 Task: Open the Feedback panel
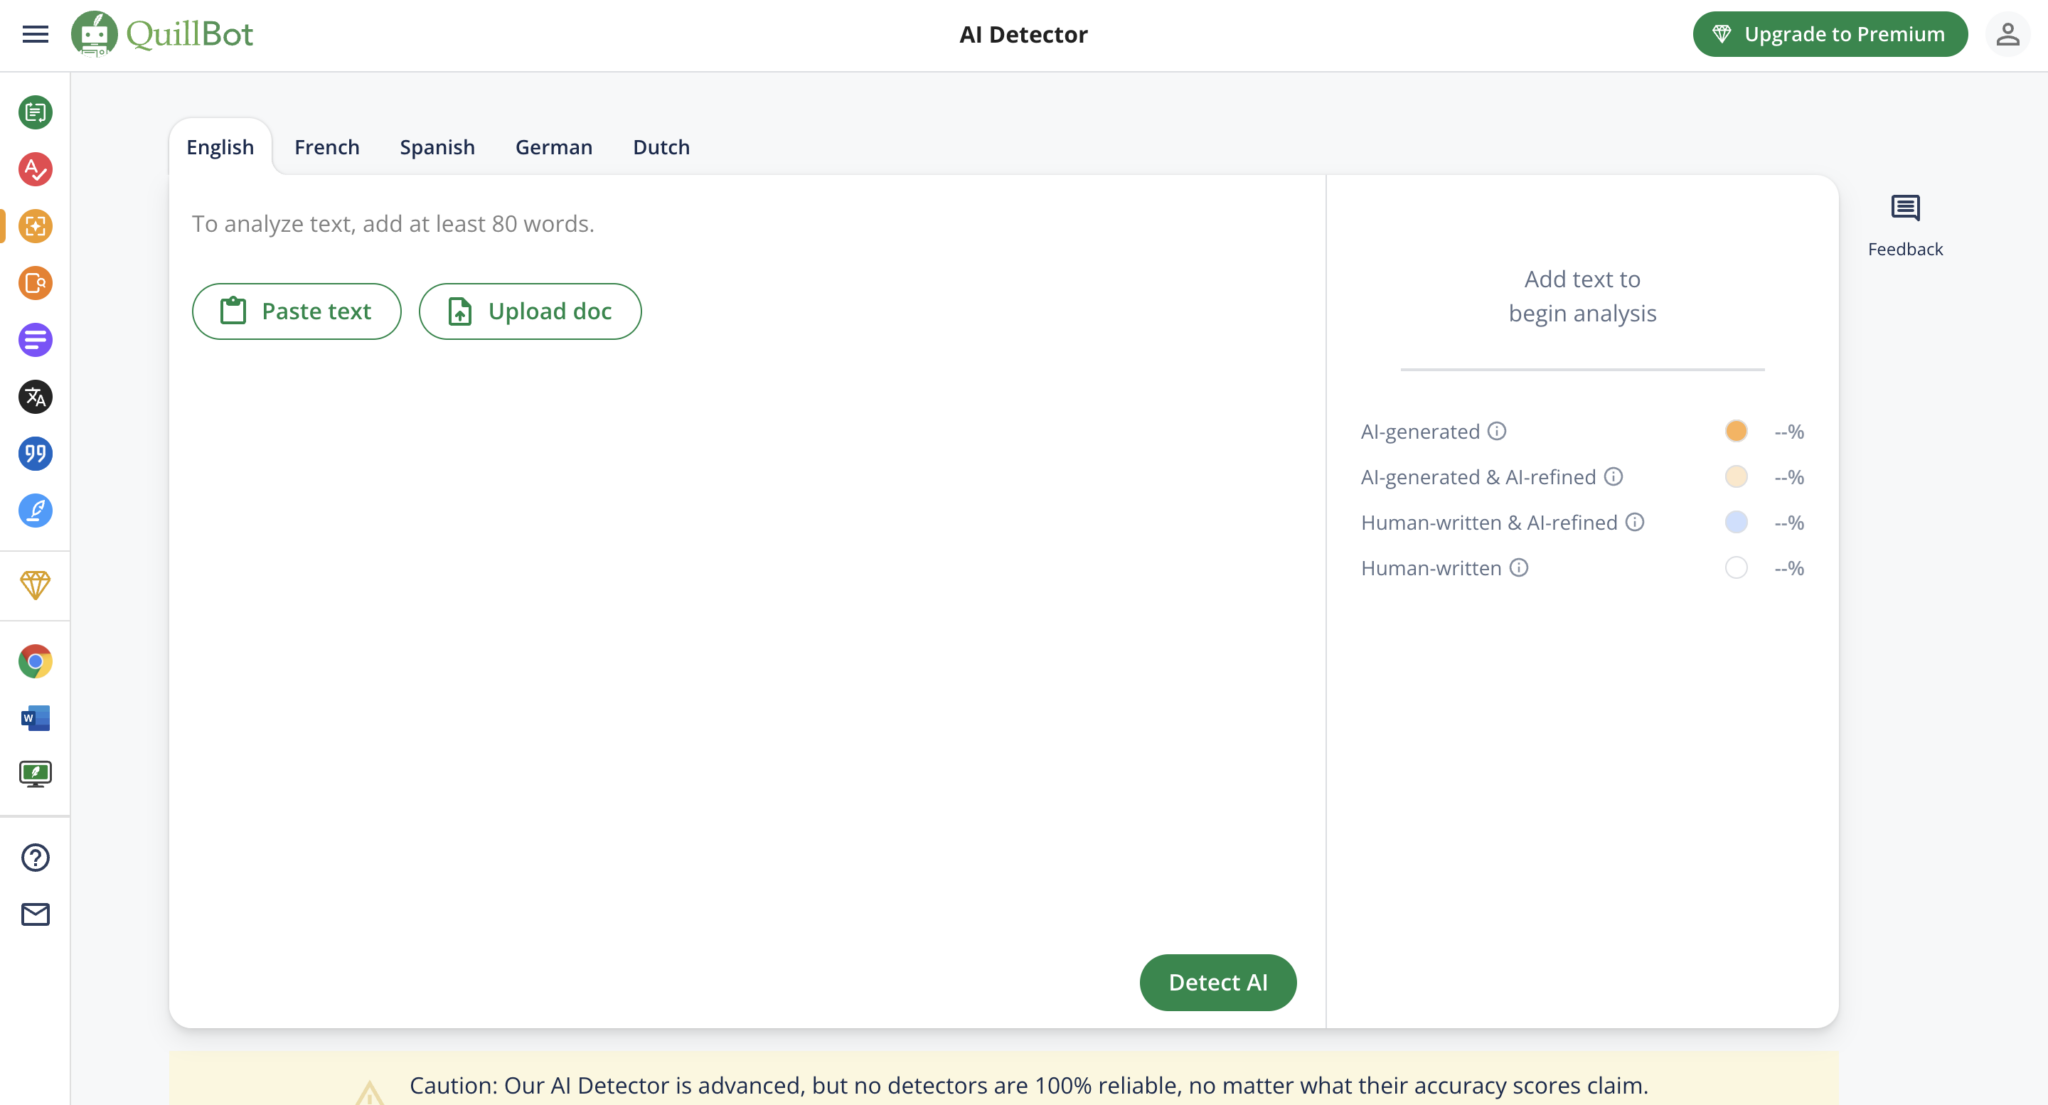click(1905, 227)
